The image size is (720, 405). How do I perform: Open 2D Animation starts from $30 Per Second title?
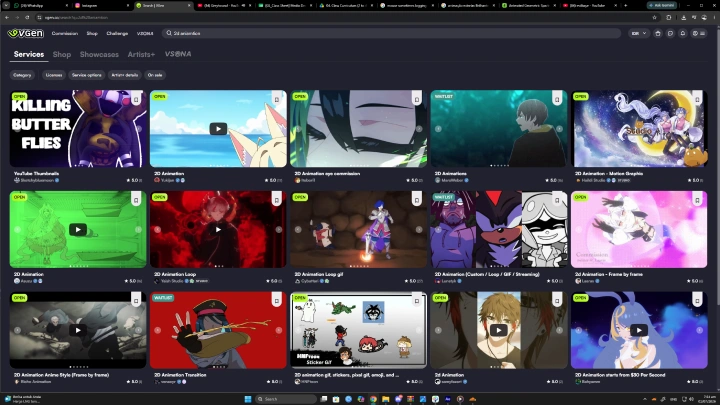[x=620, y=375]
